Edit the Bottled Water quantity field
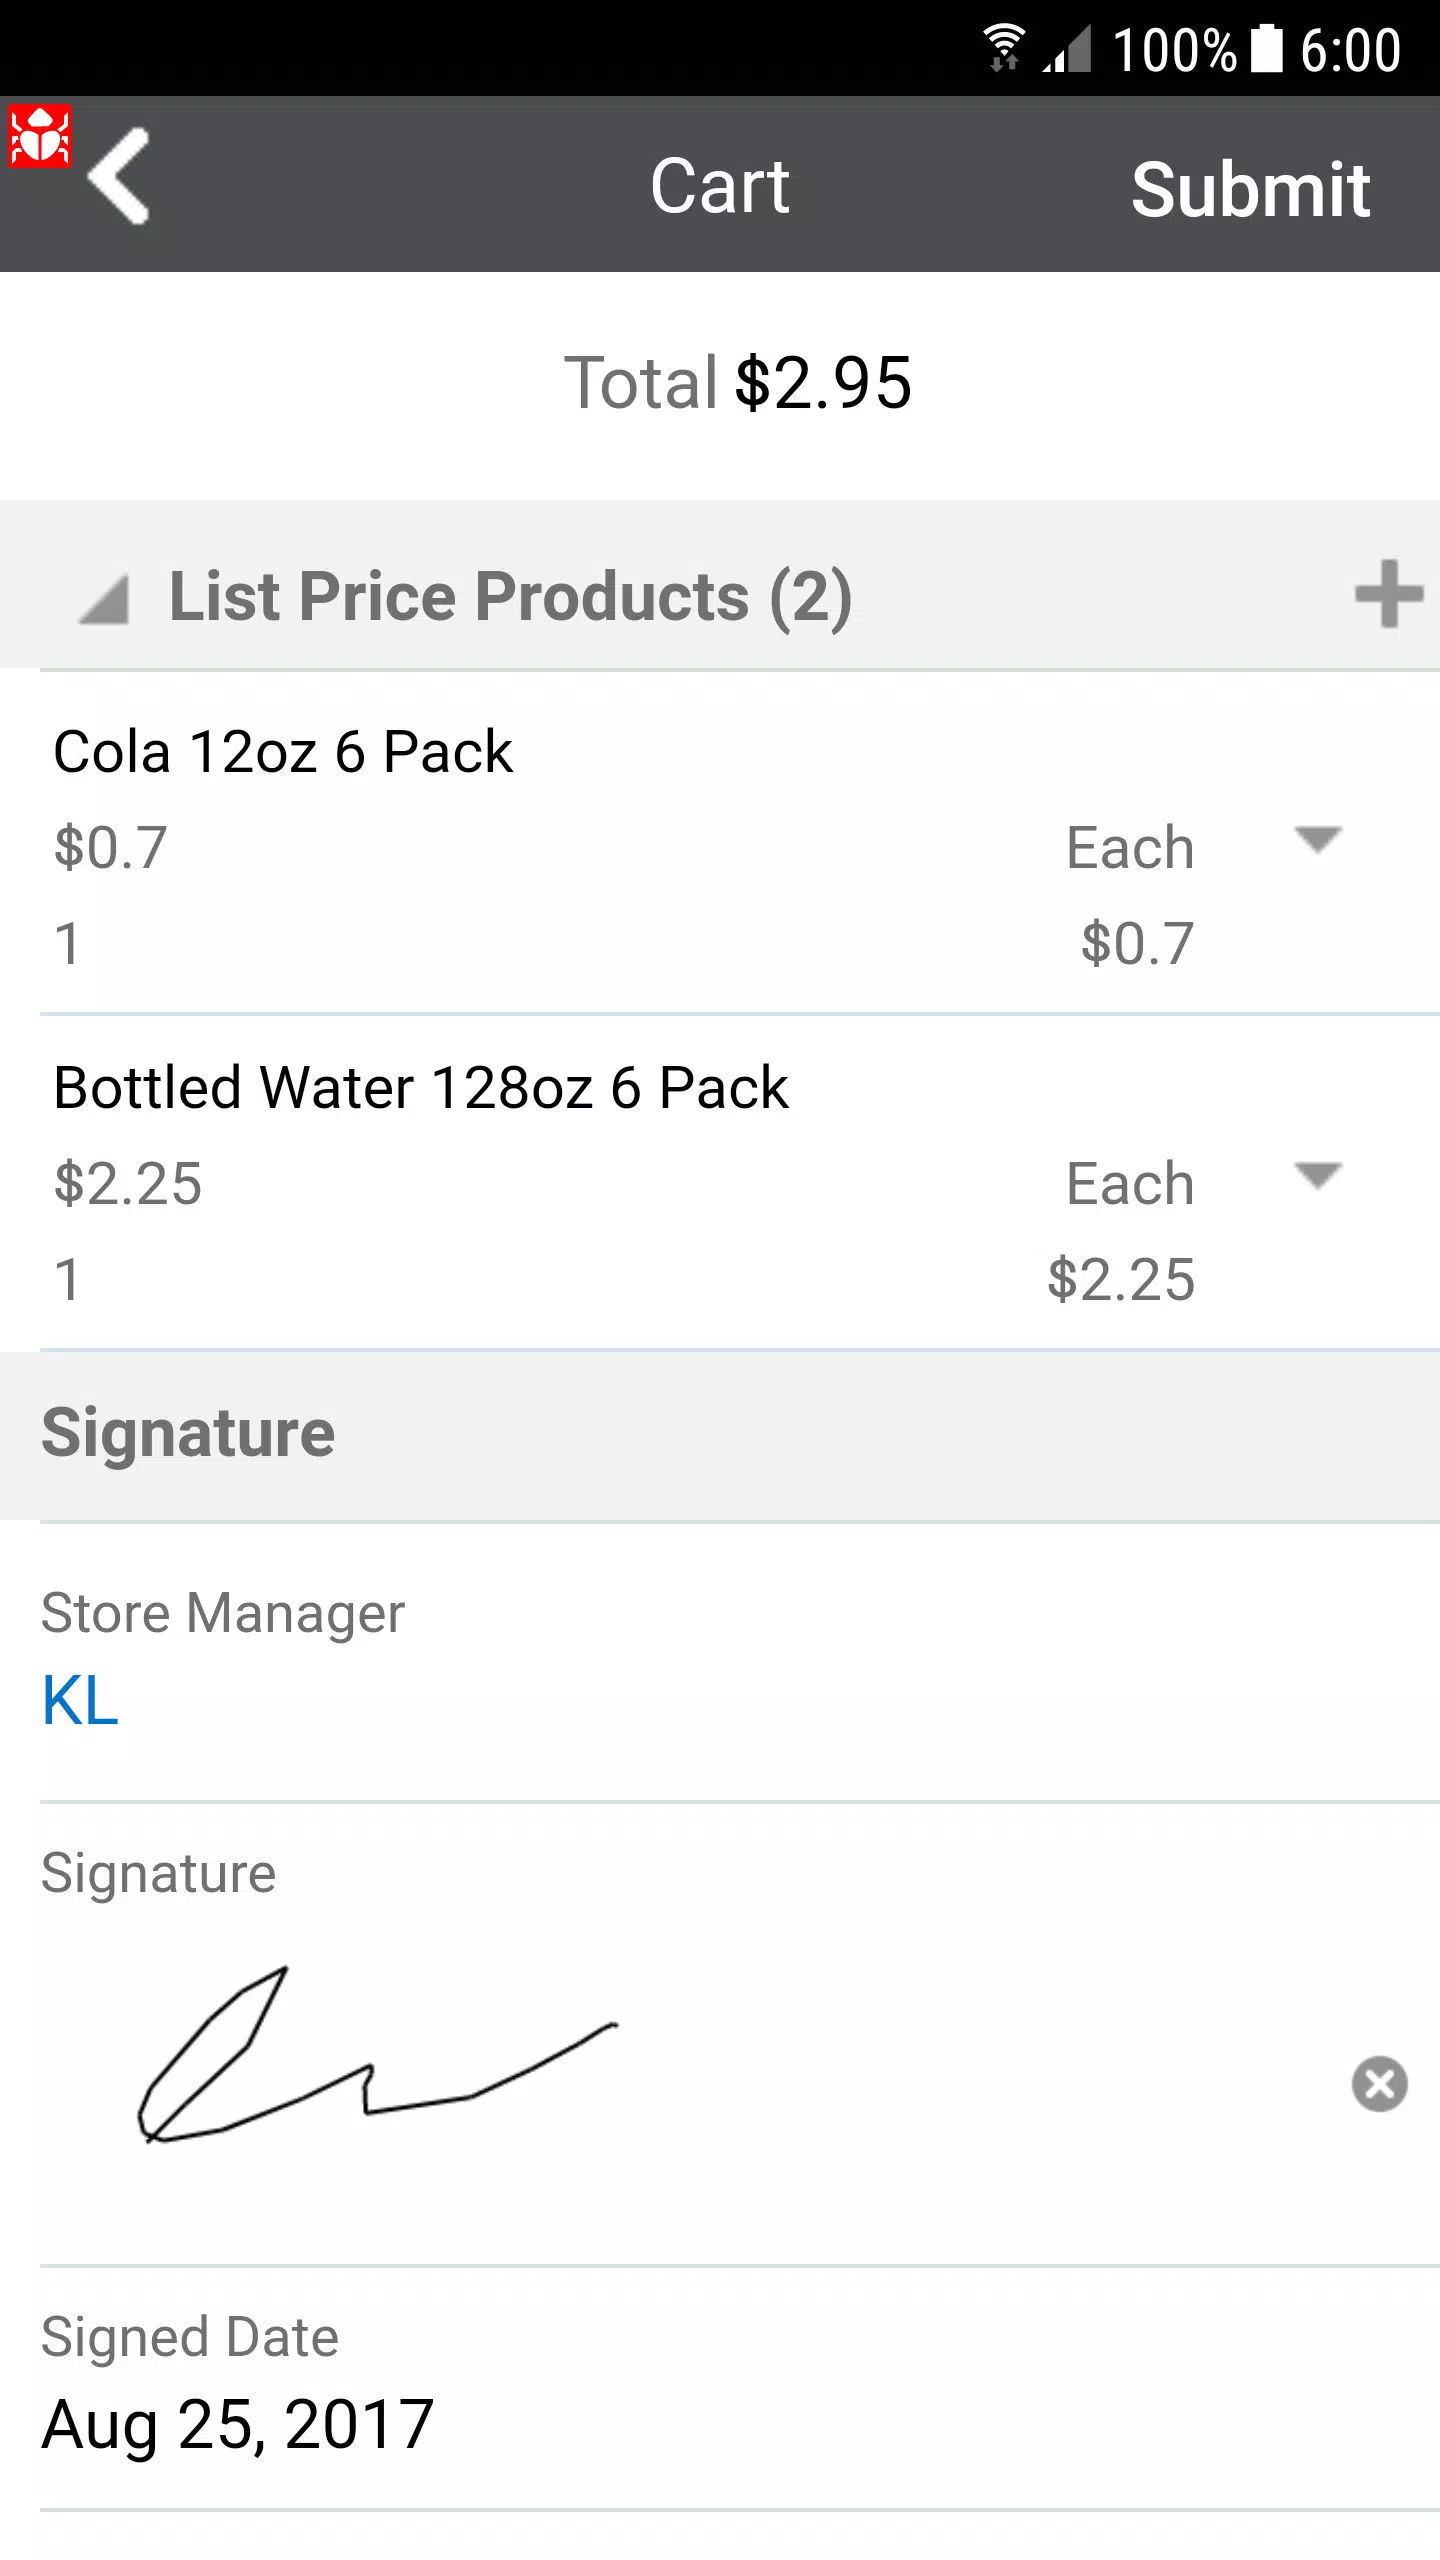The image size is (1440, 2560). point(68,1280)
